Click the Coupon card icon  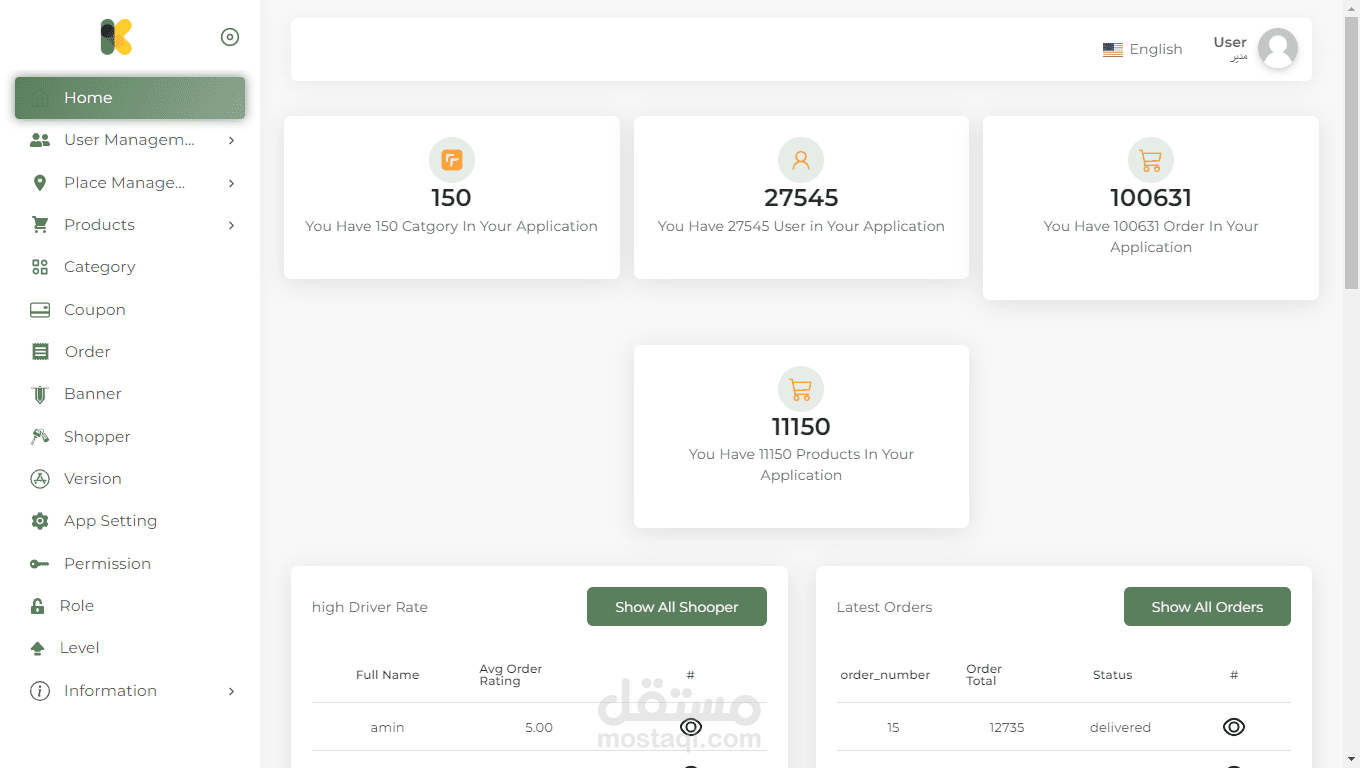[x=40, y=310]
